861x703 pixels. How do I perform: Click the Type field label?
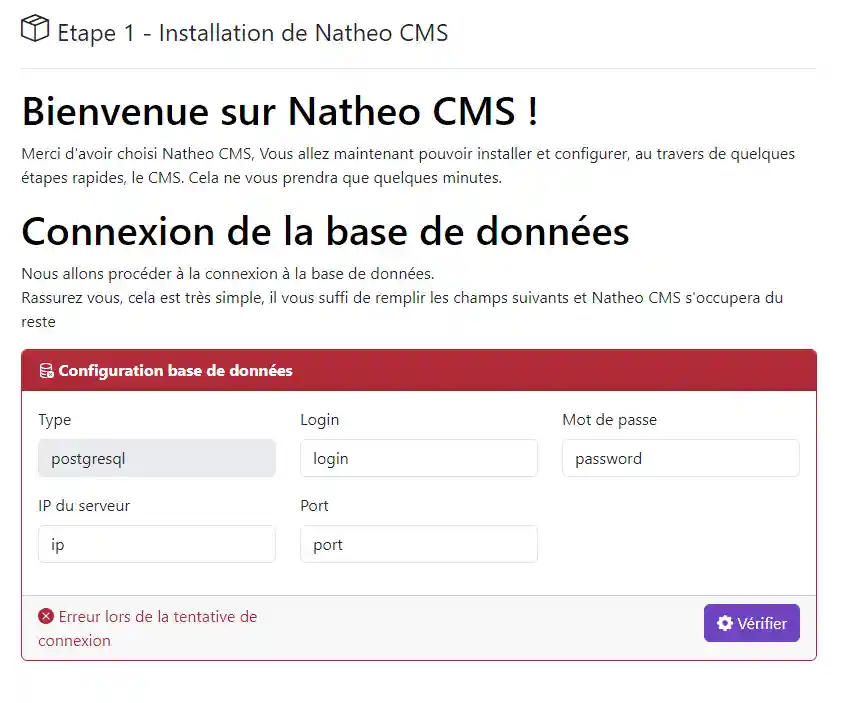[54, 420]
